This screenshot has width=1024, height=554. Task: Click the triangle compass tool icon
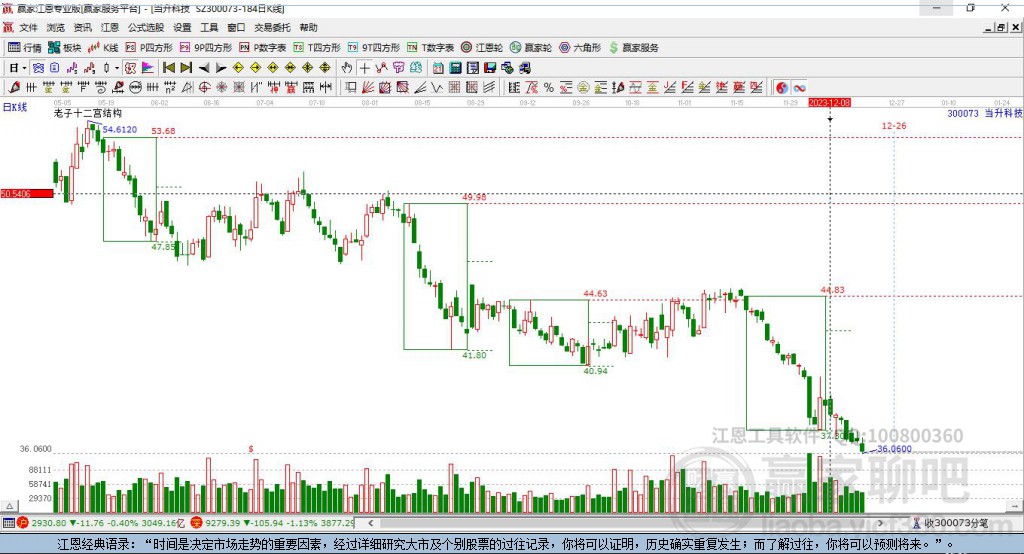point(187,88)
